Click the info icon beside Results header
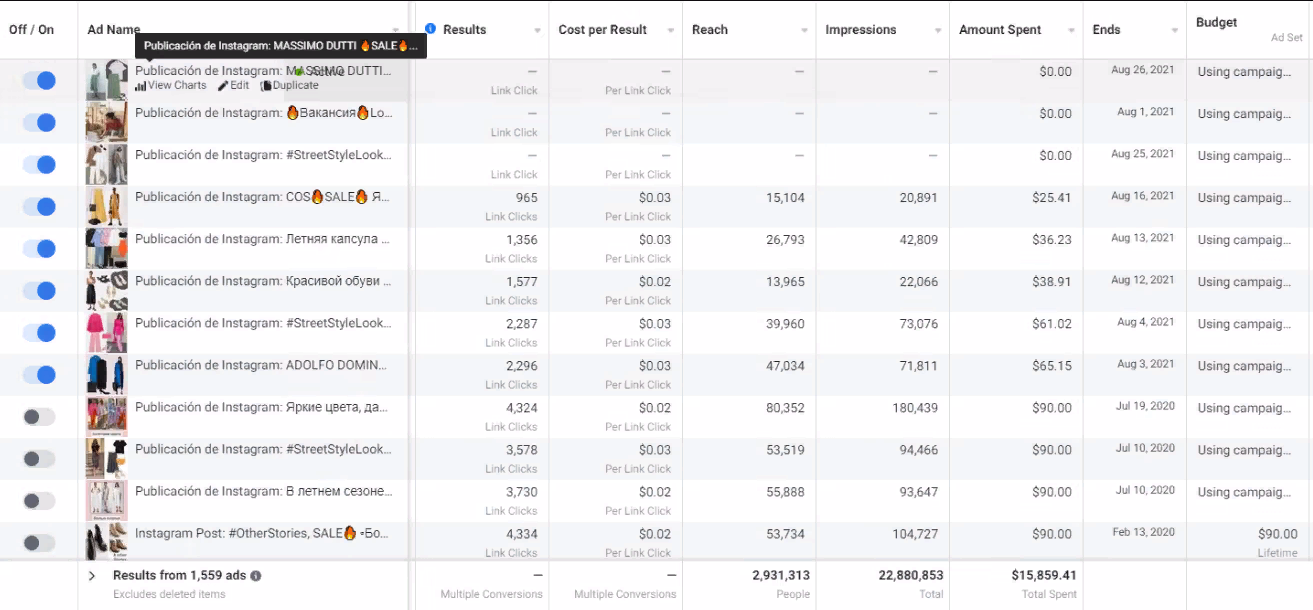 click(x=431, y=29)
